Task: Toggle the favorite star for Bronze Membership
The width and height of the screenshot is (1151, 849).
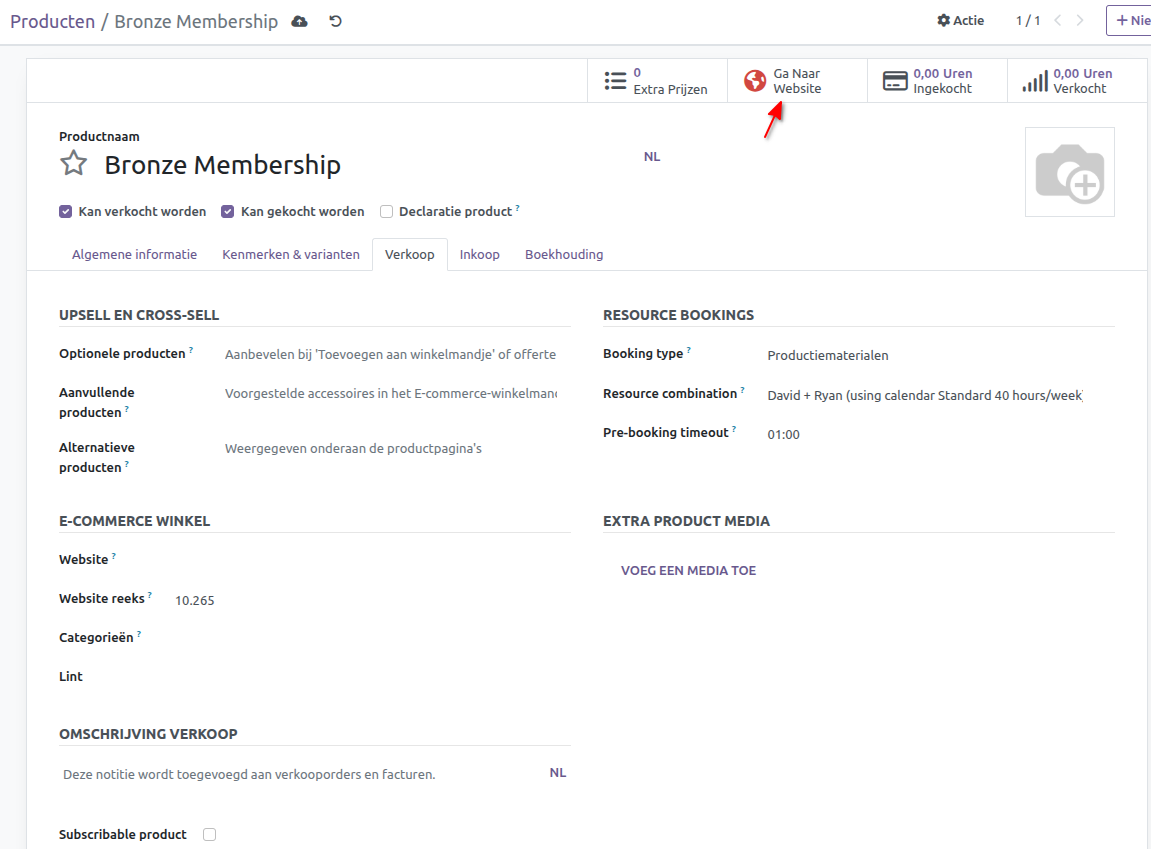Action: coord(74,164)
